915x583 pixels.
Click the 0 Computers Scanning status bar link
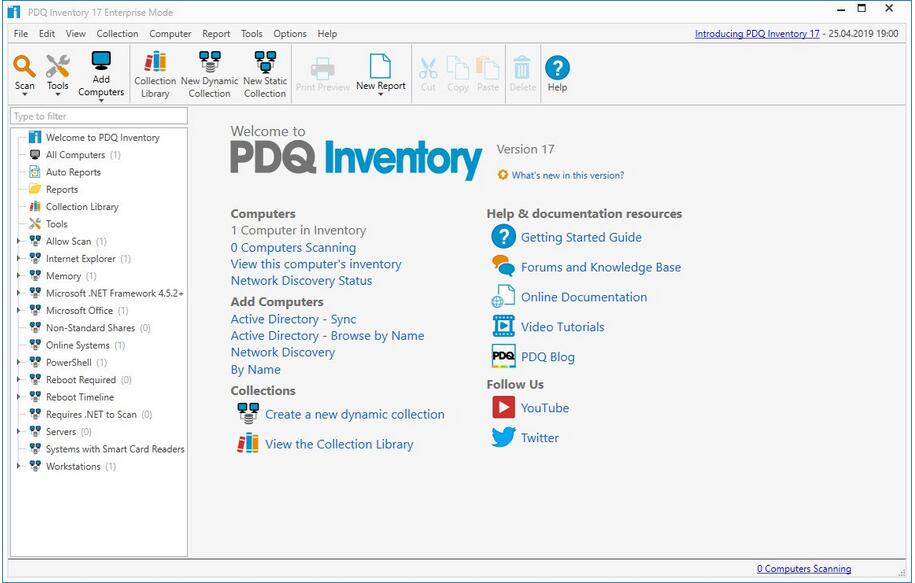pos(804,568)
